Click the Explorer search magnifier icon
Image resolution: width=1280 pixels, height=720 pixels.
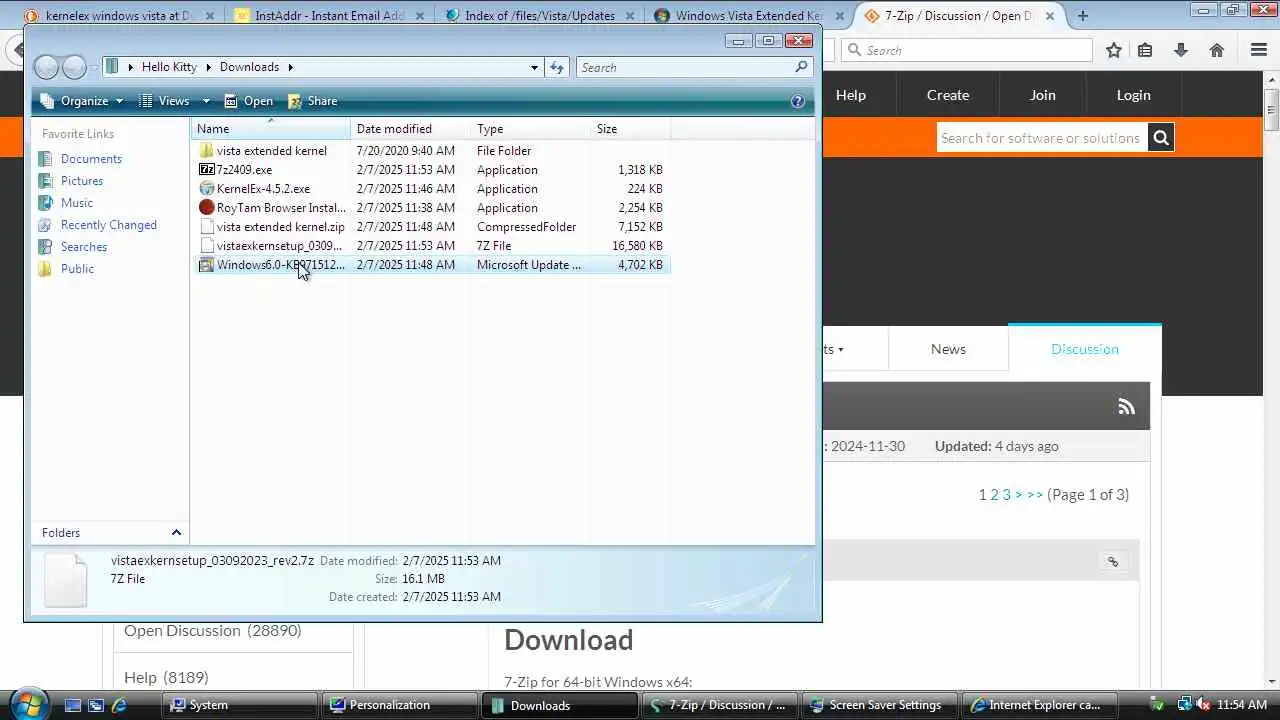point(801,67)
